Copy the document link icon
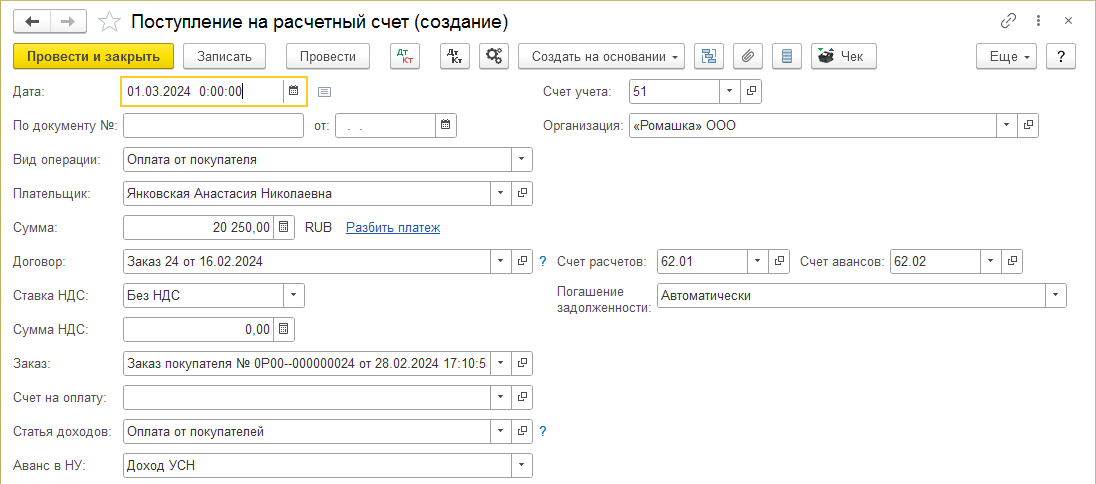 pos(1008,21)
